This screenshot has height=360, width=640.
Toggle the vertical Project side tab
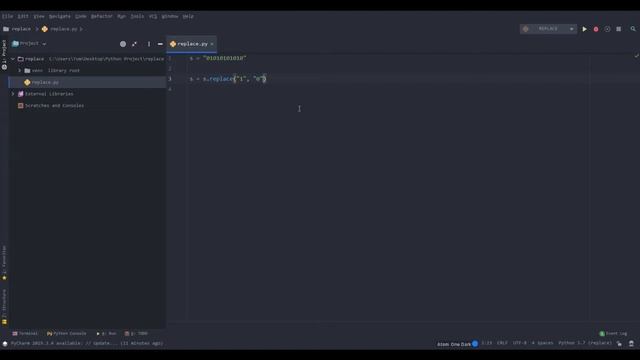pos(4,54)
